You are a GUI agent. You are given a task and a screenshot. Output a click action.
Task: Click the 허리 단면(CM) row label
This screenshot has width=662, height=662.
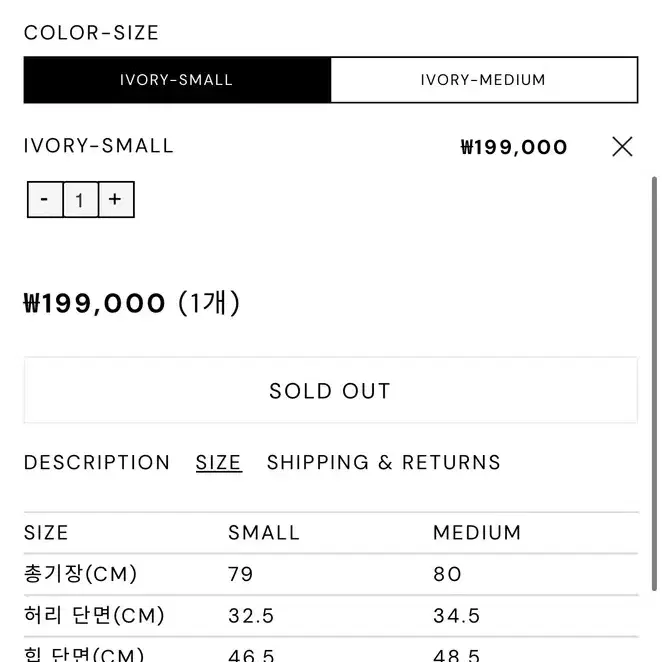pyautogui.click(x=94, y=615)
